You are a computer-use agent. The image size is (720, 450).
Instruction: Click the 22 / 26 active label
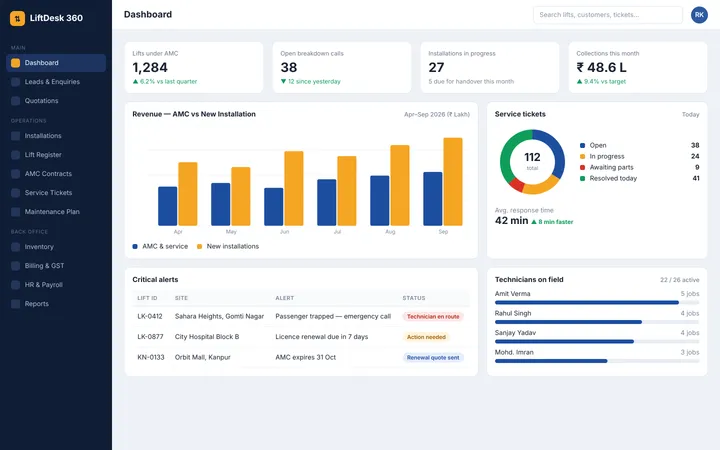680,280
